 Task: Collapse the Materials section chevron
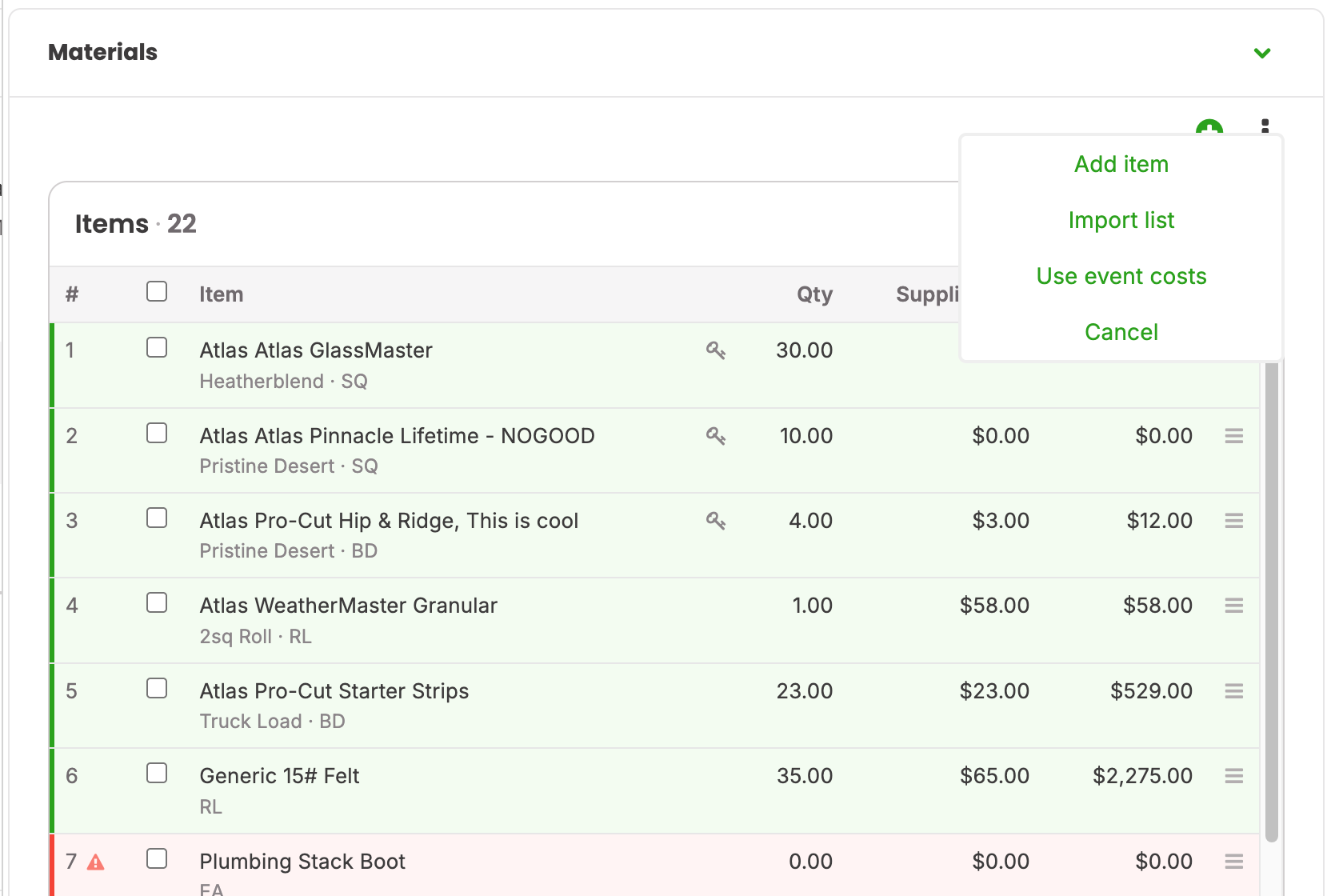click(1263, 53)
